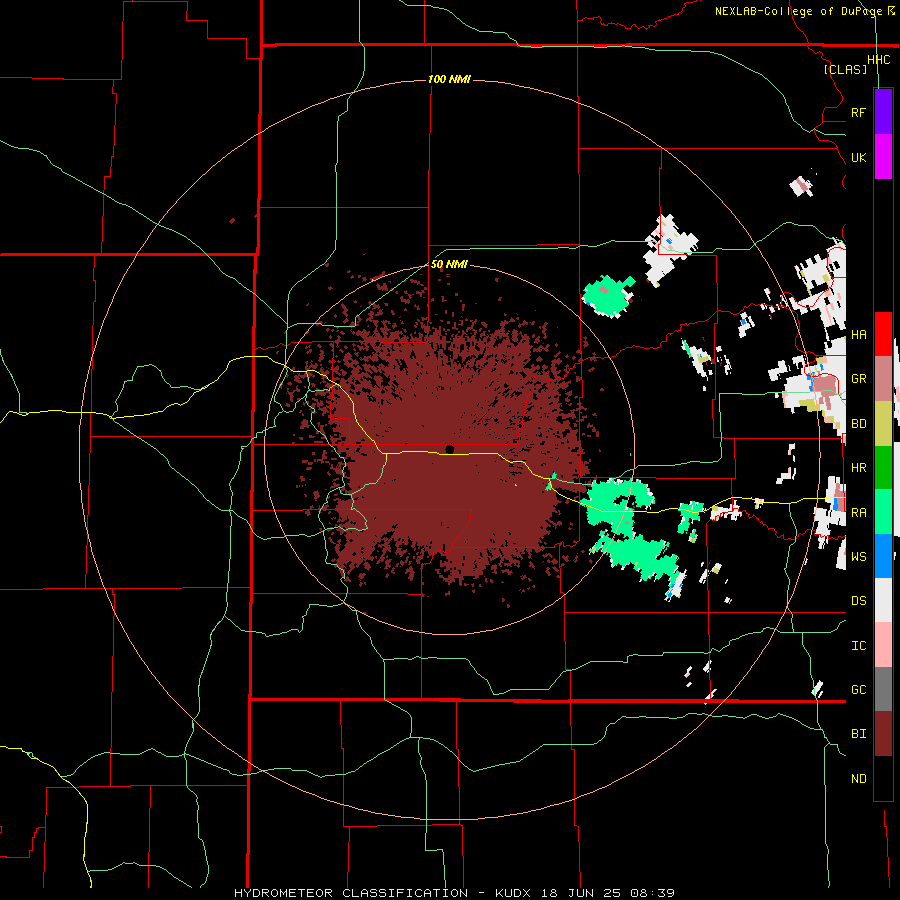The image size is (900, 900).
Task: Click the HR green legend swatch
Action: tap(883, 468)
